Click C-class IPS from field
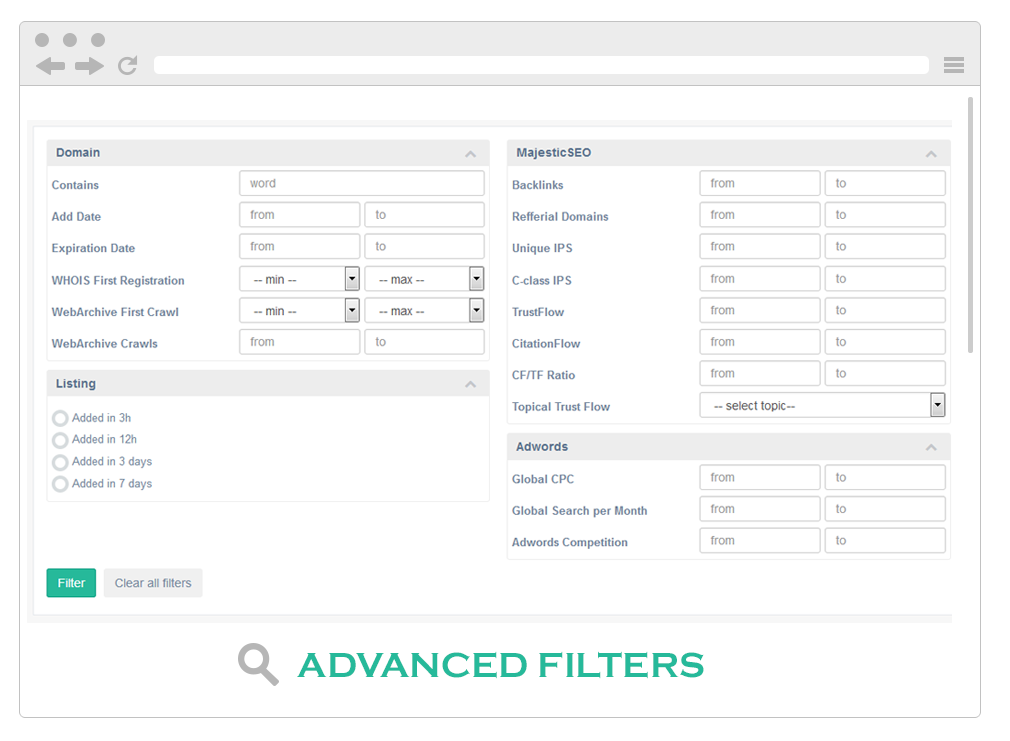 click(760, 278)
